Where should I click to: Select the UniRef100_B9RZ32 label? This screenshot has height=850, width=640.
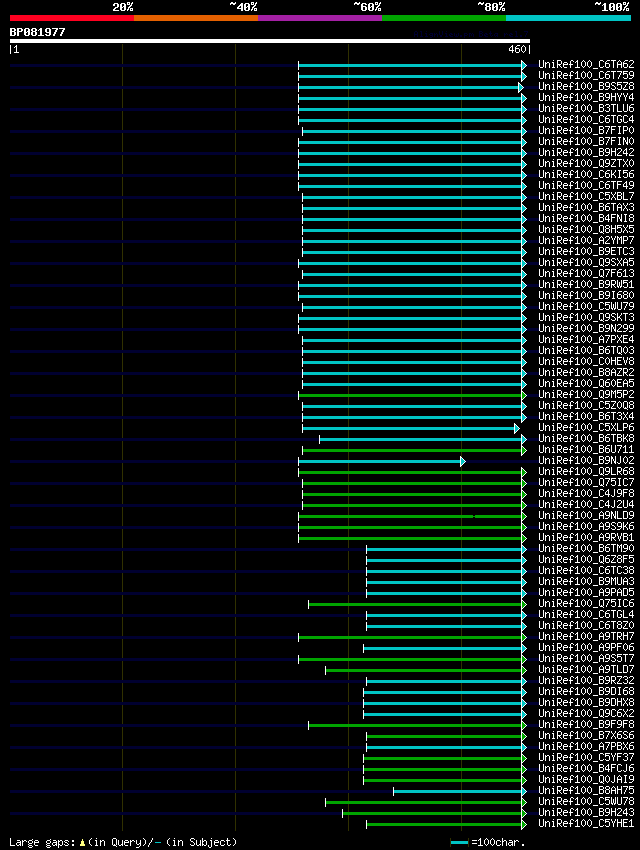click(x=586, y=681)
